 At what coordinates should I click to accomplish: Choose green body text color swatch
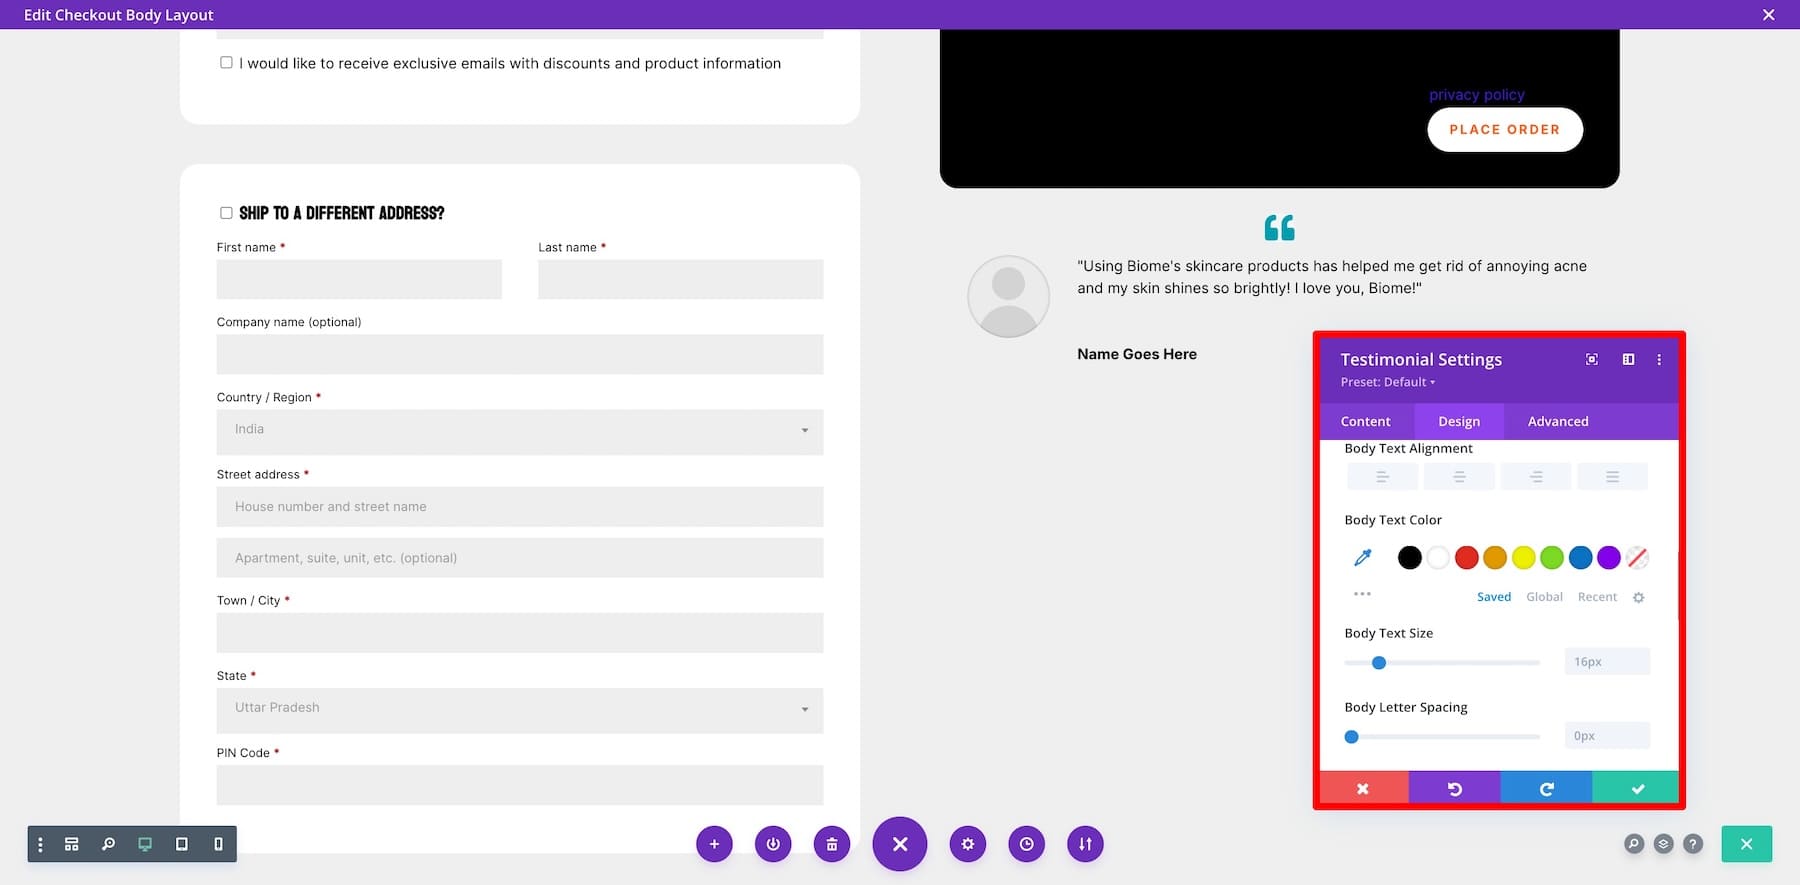pos(1552,558)
